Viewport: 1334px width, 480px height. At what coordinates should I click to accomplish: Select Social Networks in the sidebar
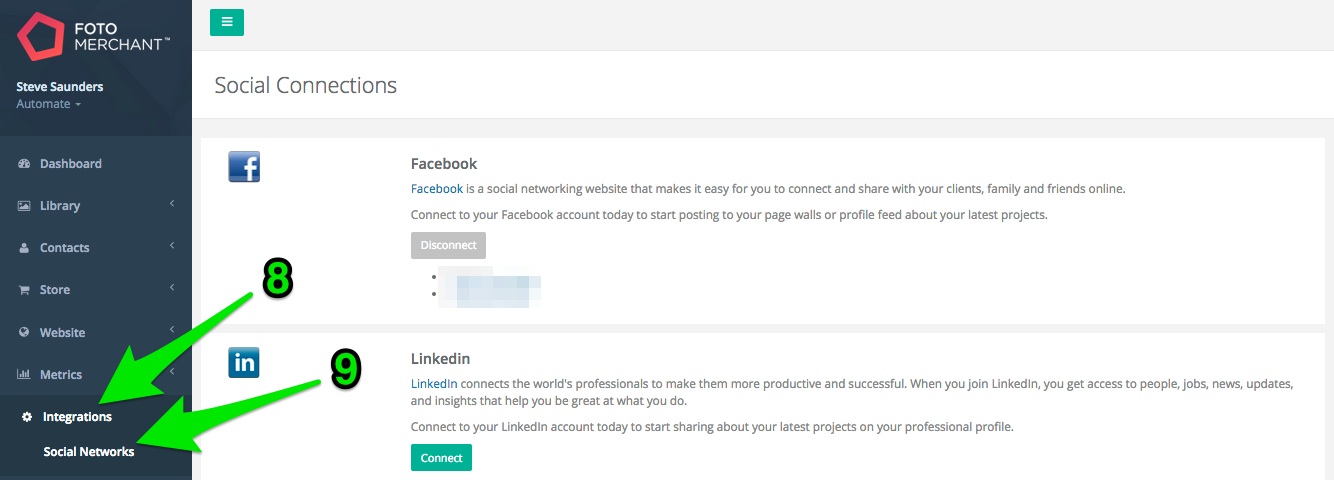(89, 452)
